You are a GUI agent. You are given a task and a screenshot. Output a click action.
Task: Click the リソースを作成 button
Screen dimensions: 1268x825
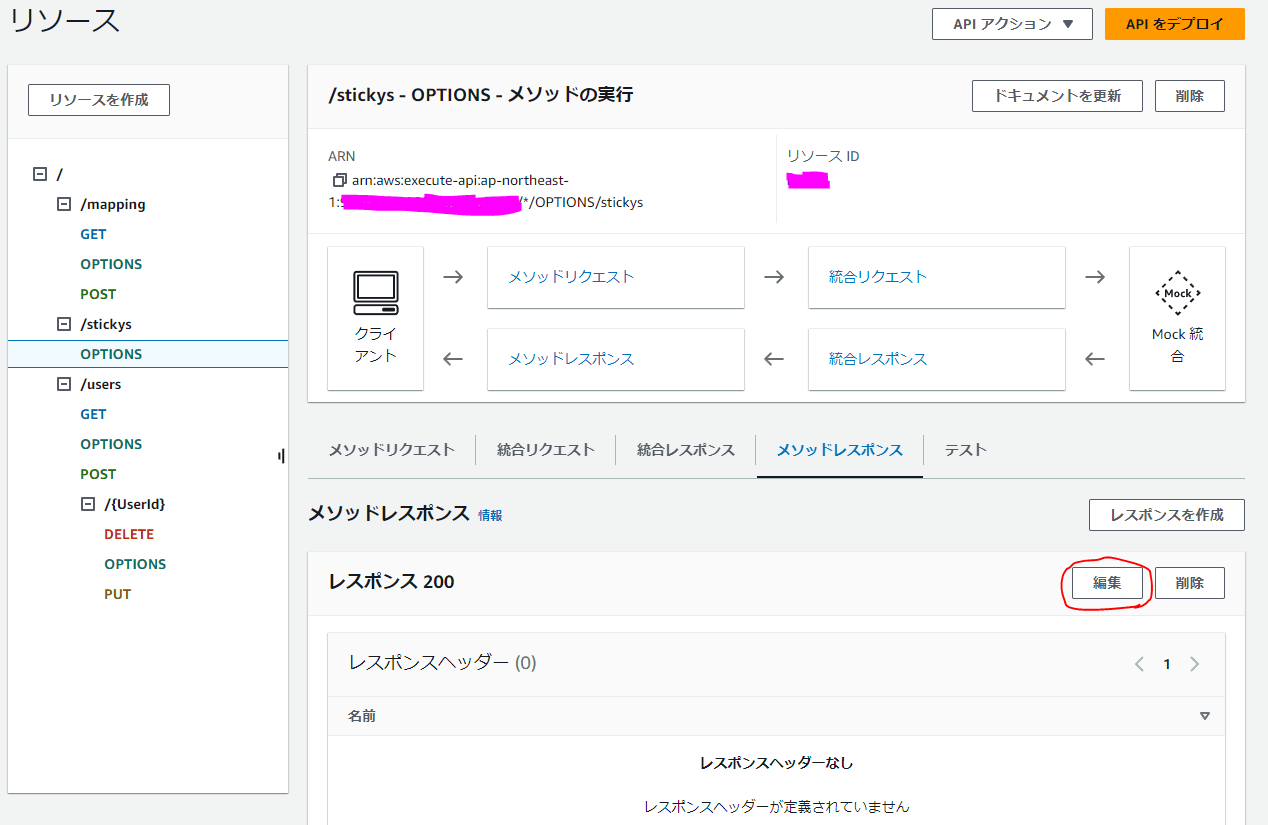(98, 99)
